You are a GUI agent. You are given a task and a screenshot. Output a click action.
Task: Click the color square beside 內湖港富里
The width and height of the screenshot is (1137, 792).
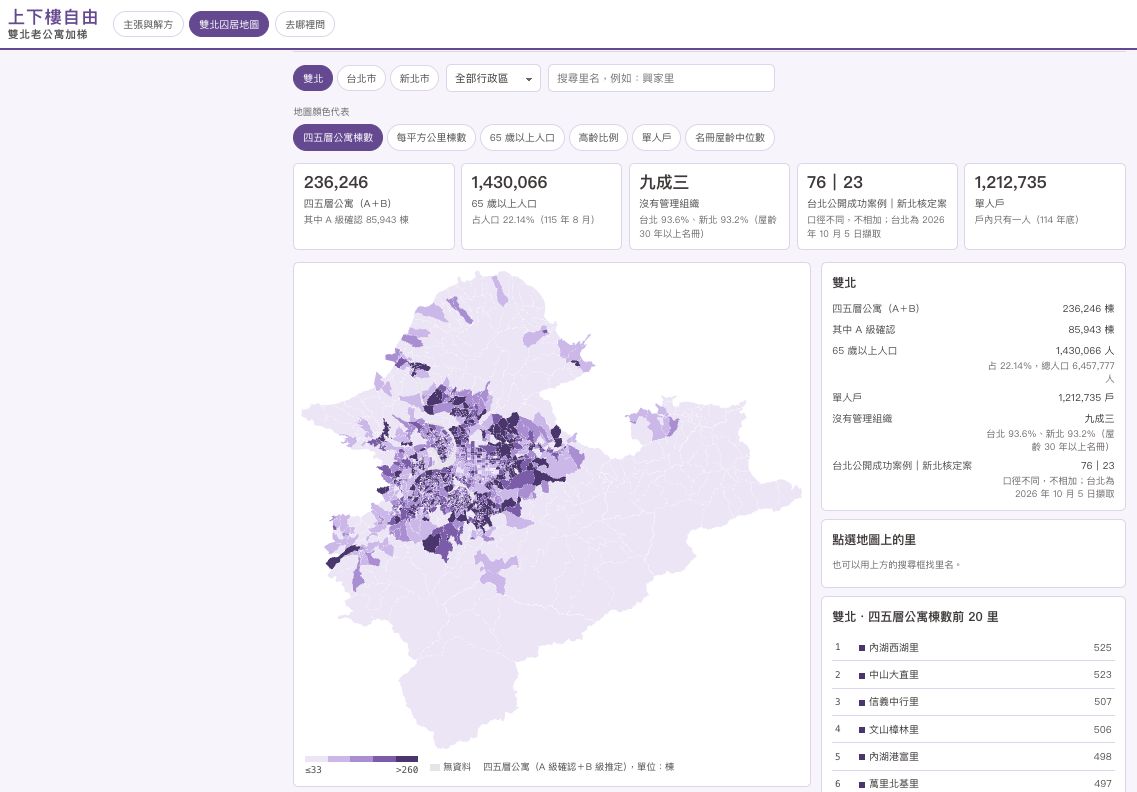pyautogui.click(x=861, y=756)
